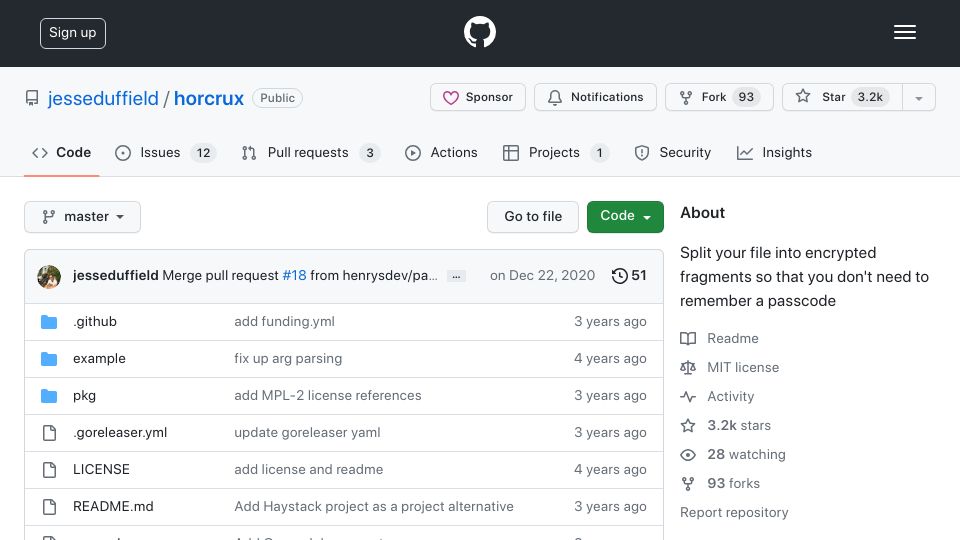Open the Pull requests tab
Image resolution: width=960 pixels, height=540 pixels.
coord(310,152)
